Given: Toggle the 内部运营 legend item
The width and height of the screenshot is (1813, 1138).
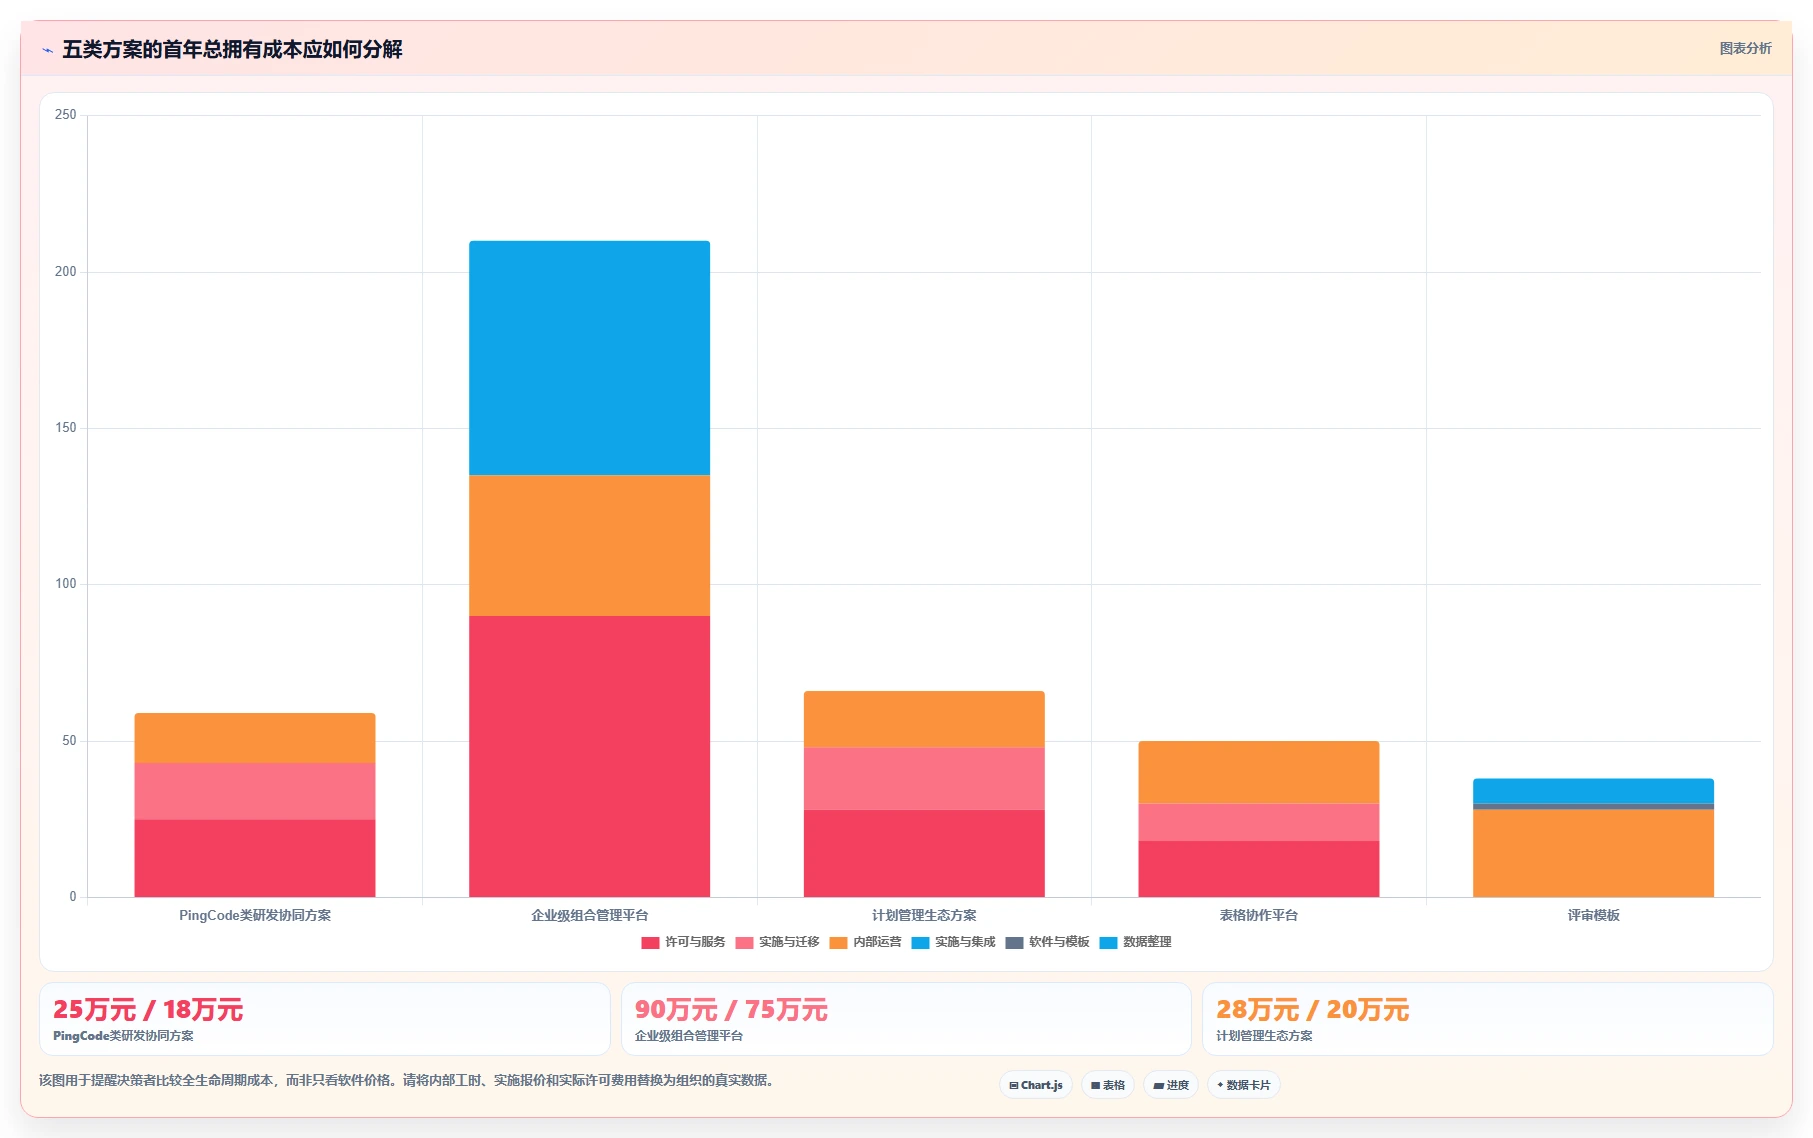Looking at the screenshot, I should click(865, 942).
